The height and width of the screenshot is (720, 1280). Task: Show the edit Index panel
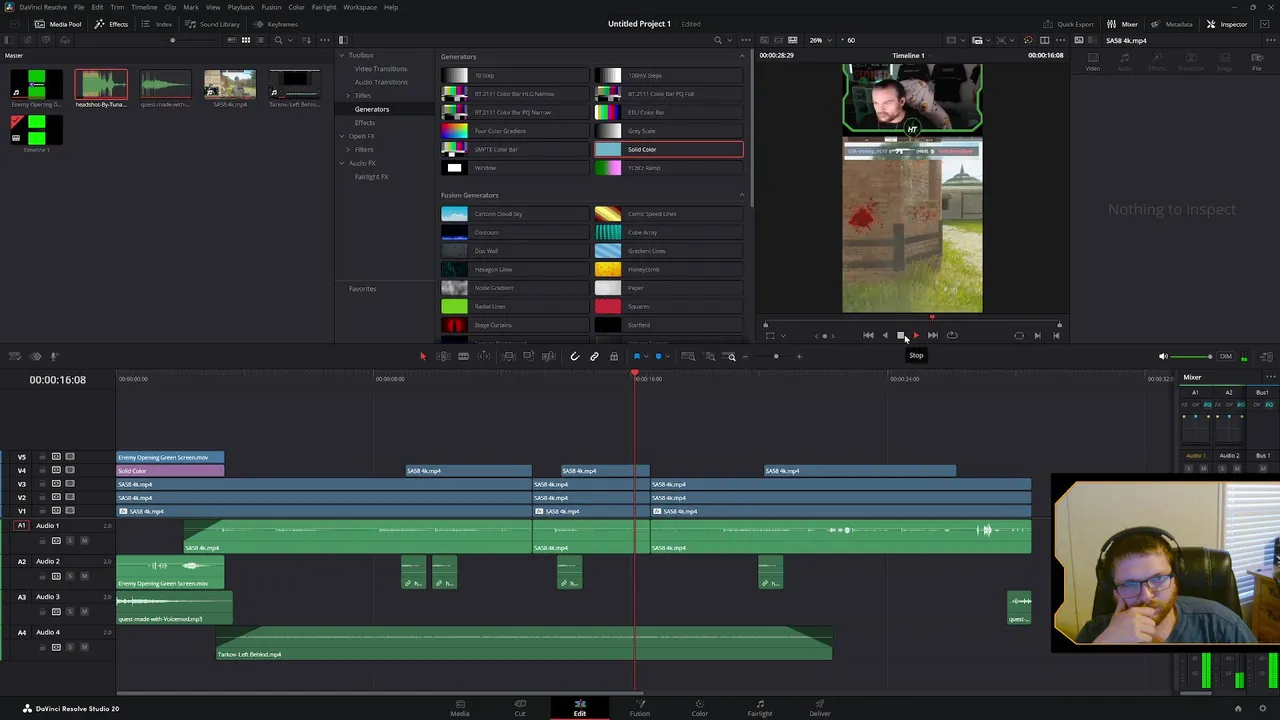(x=157, y=24)
